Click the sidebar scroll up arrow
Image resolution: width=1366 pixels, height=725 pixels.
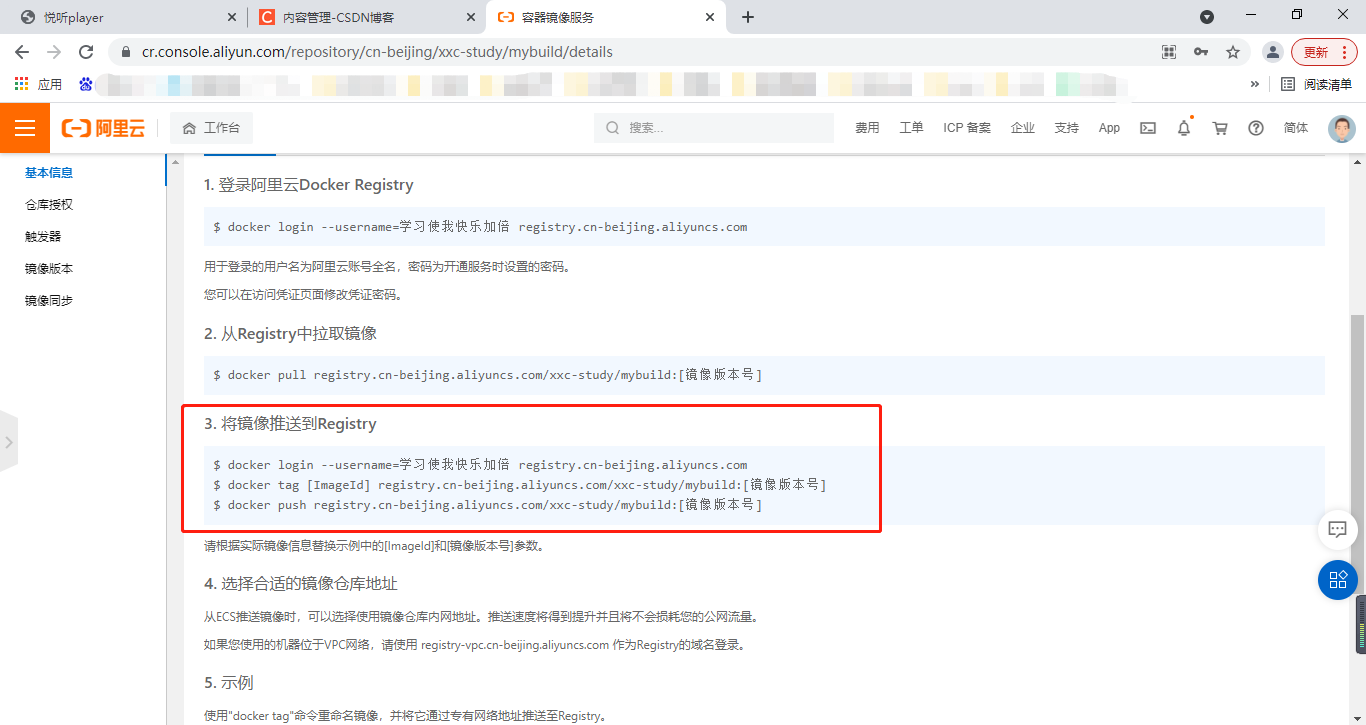(176, 162)
